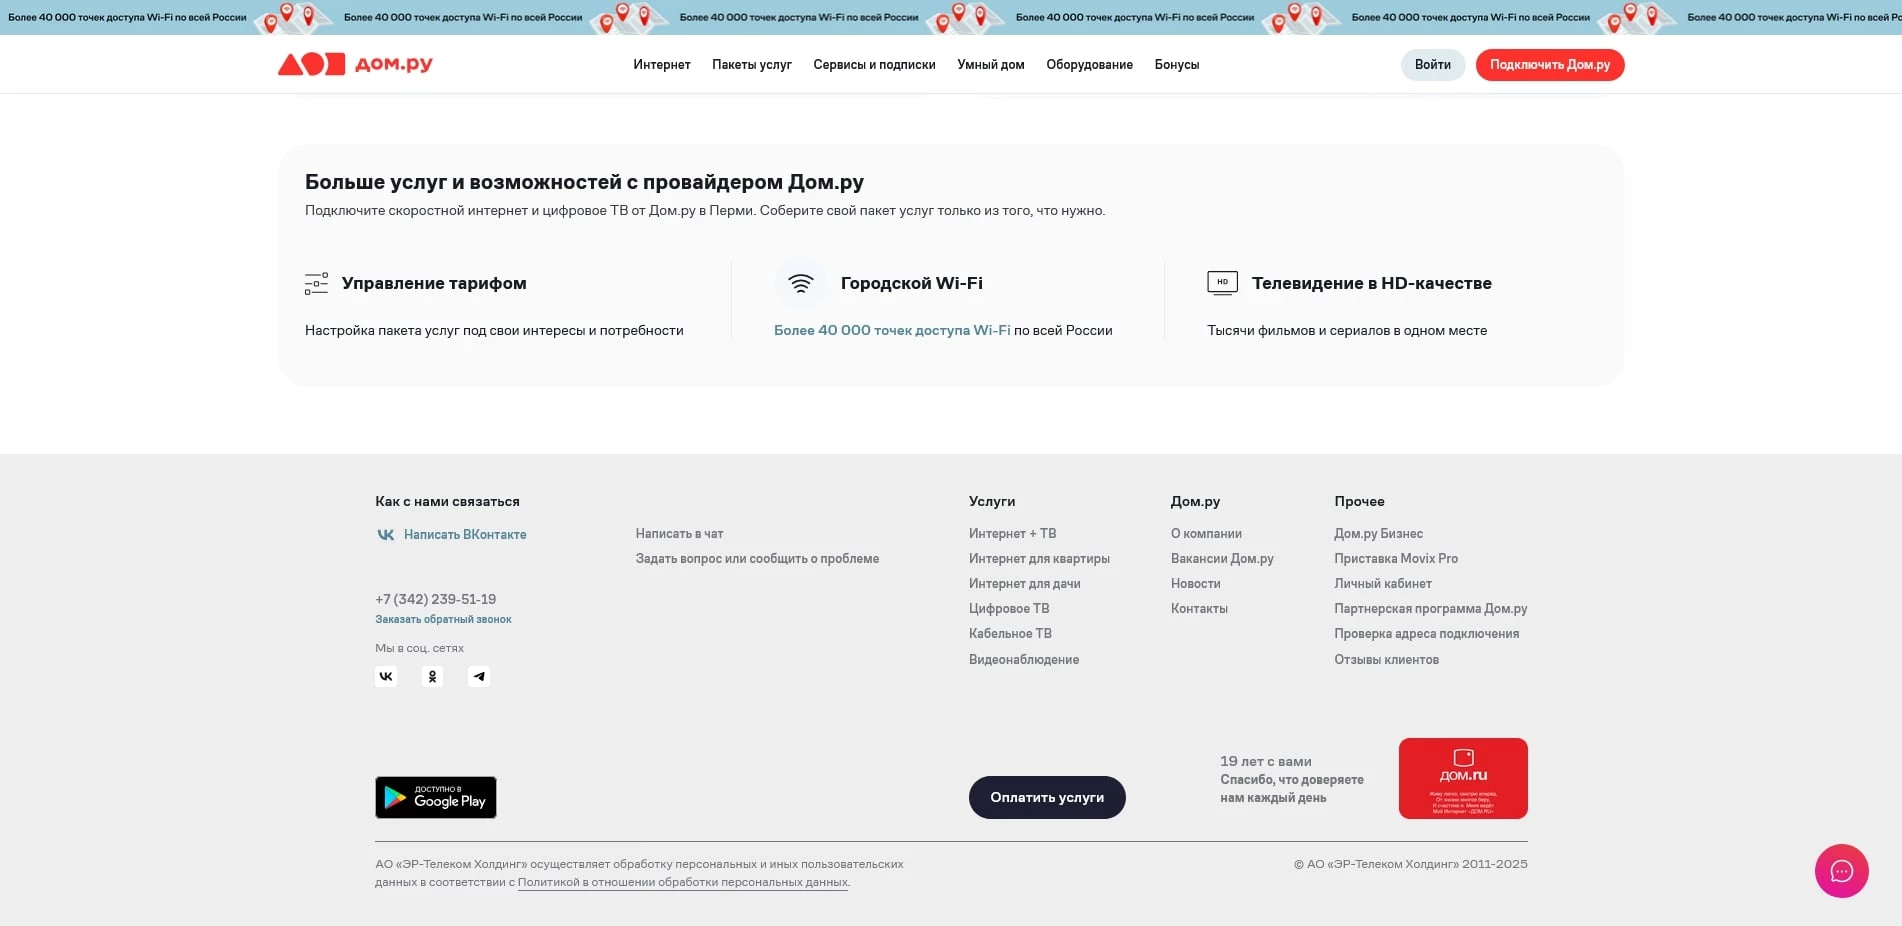Expand the Оборудование navigation menu
Viewport: 1902px width, 926px height.
[1089, 65]
